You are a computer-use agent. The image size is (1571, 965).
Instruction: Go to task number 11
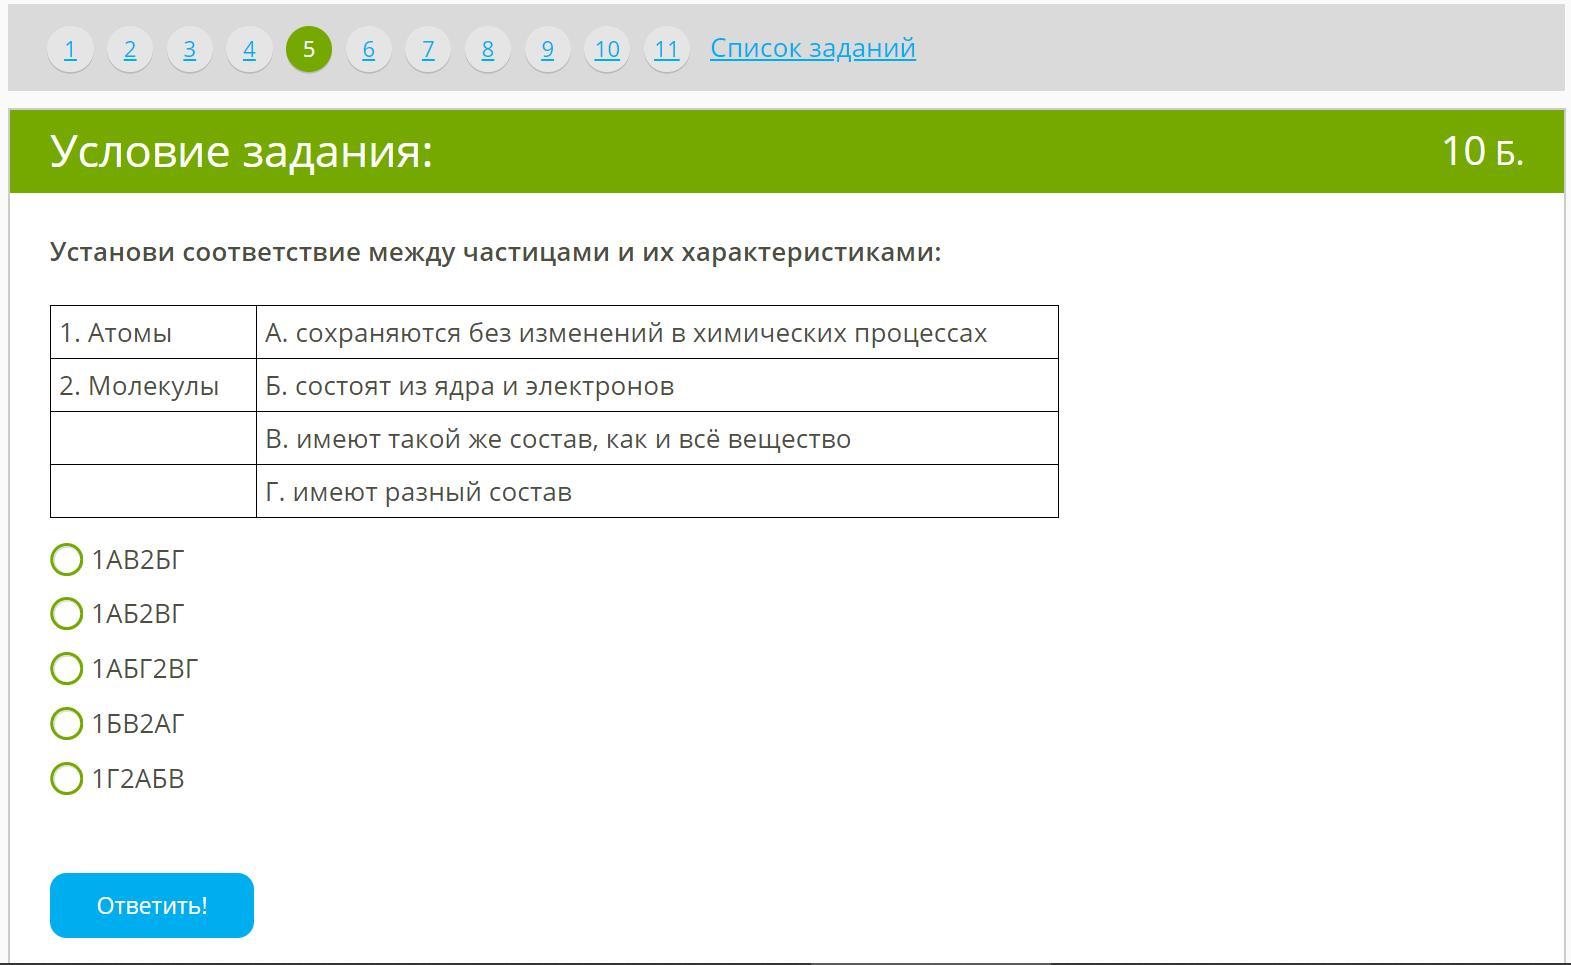point(667,49)
